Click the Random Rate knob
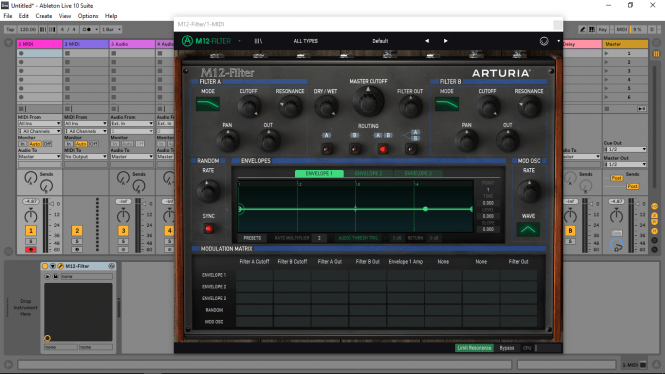The image size is (665, 374). click(208, 191)
